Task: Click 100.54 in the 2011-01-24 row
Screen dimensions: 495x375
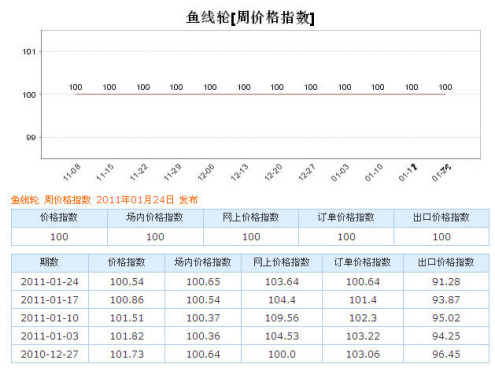Action: 127,282
